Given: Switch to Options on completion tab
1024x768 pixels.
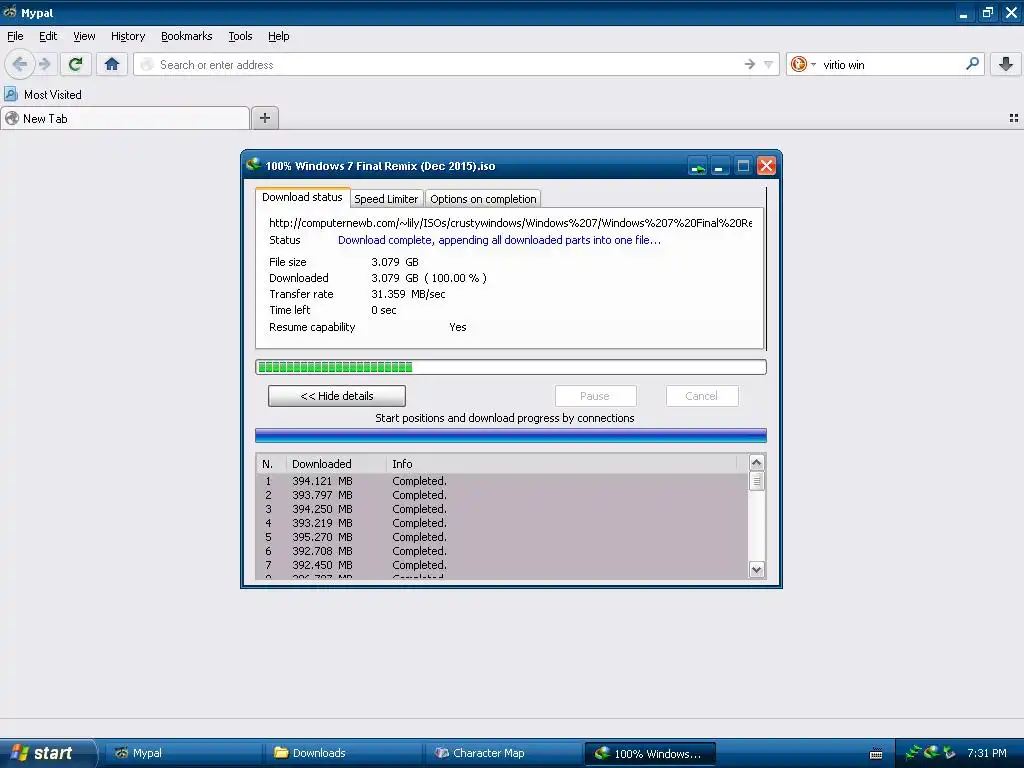Looking at the screenshot, I should click(x=483, y=199).
